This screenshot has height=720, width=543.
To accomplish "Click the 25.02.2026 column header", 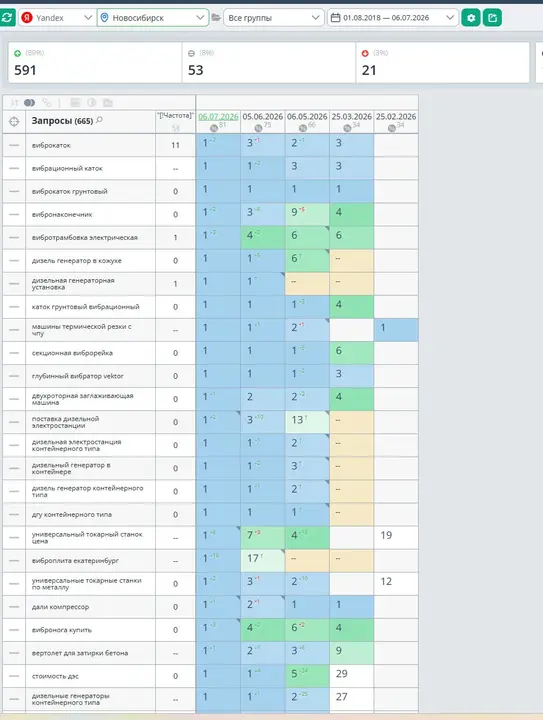I will 396,117.
